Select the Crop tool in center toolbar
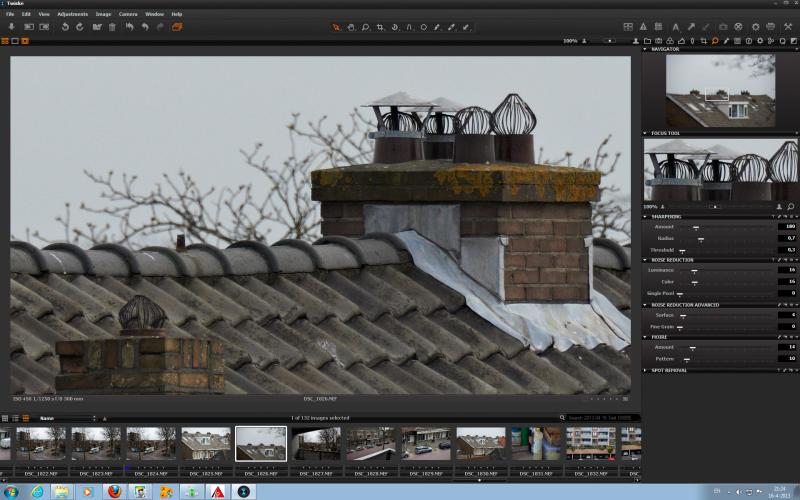Viewport: 800px width, 500px height. pyautogui.click(x=380, y=28)
